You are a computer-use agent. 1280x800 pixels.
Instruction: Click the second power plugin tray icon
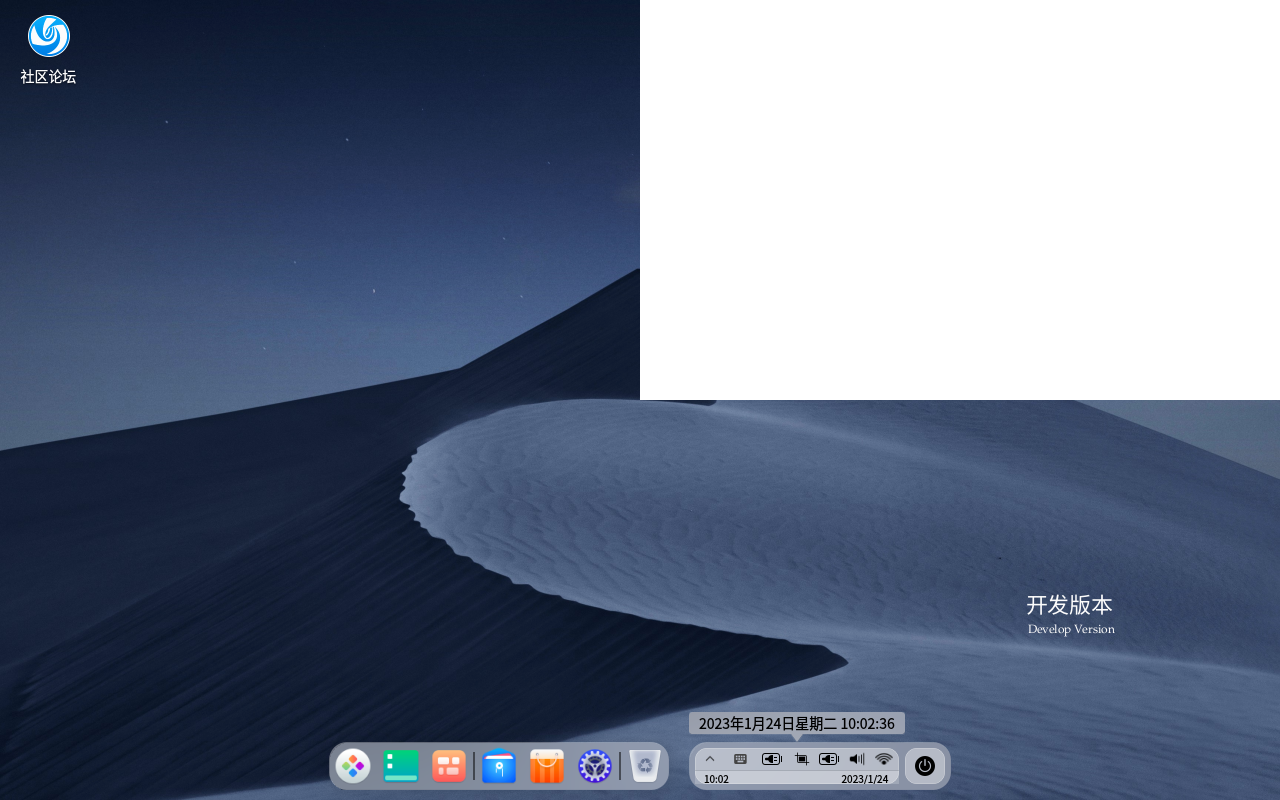828,758
